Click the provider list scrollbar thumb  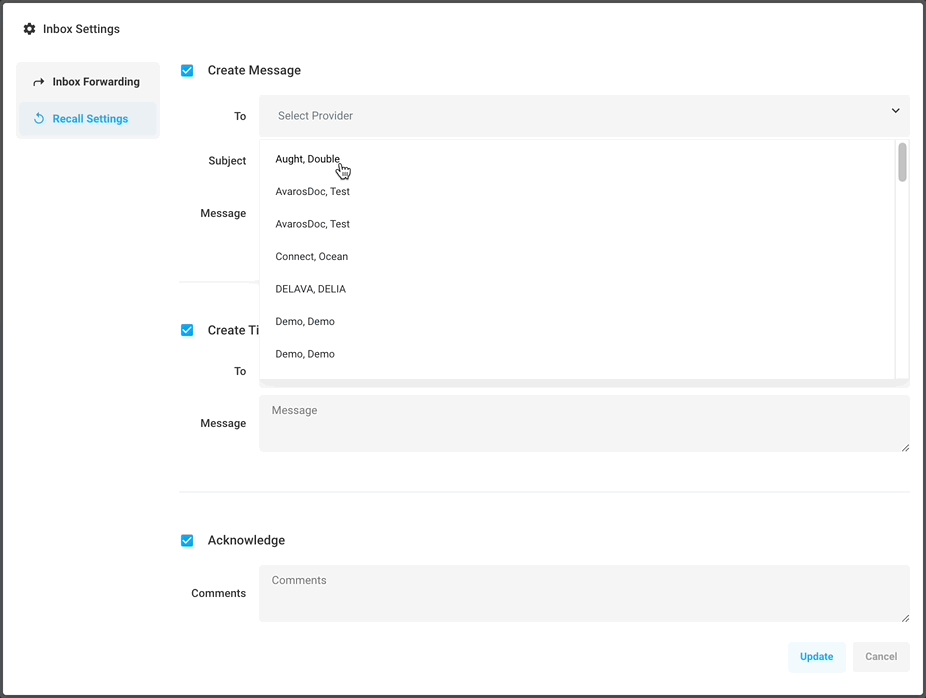click(x=902, y=162)
